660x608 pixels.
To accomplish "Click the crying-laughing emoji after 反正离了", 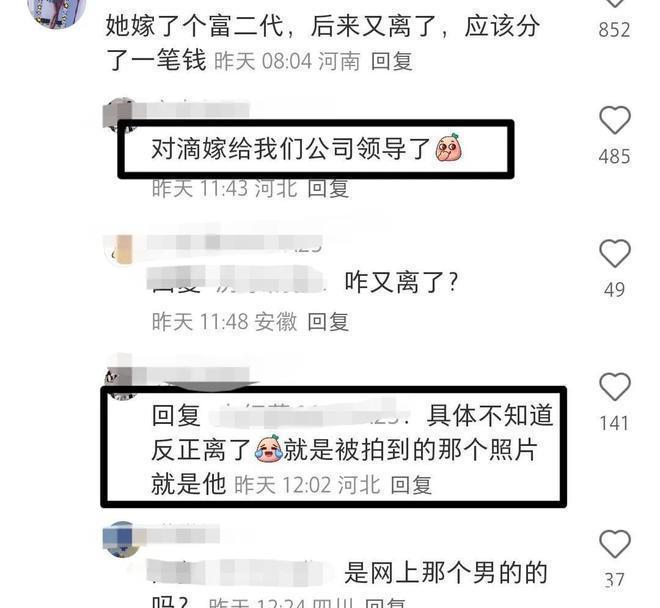I will click(268, 449).
